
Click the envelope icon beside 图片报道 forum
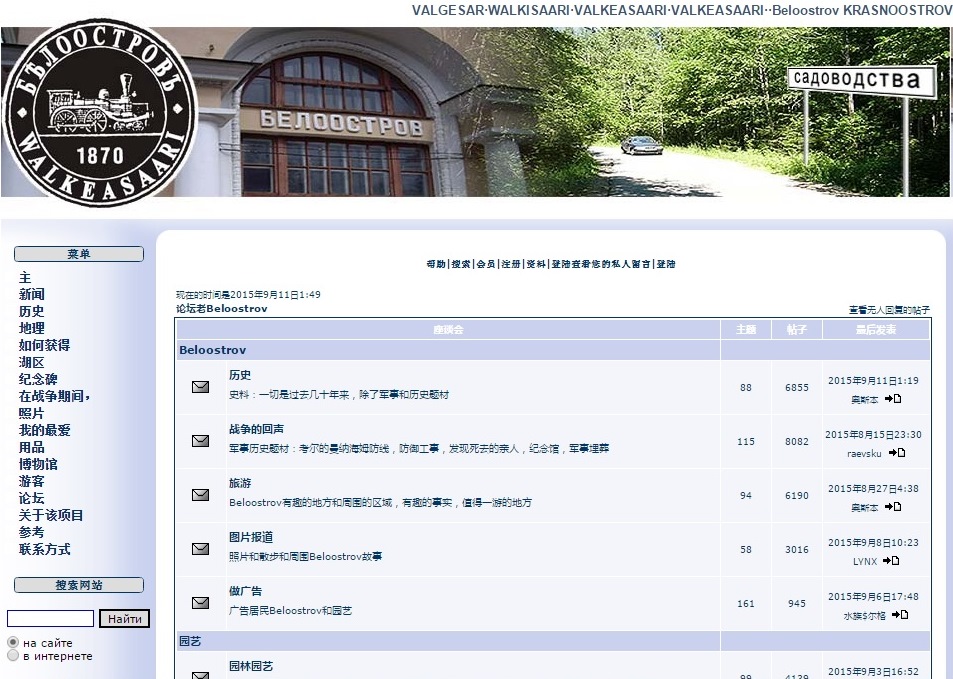coord(200,549)
